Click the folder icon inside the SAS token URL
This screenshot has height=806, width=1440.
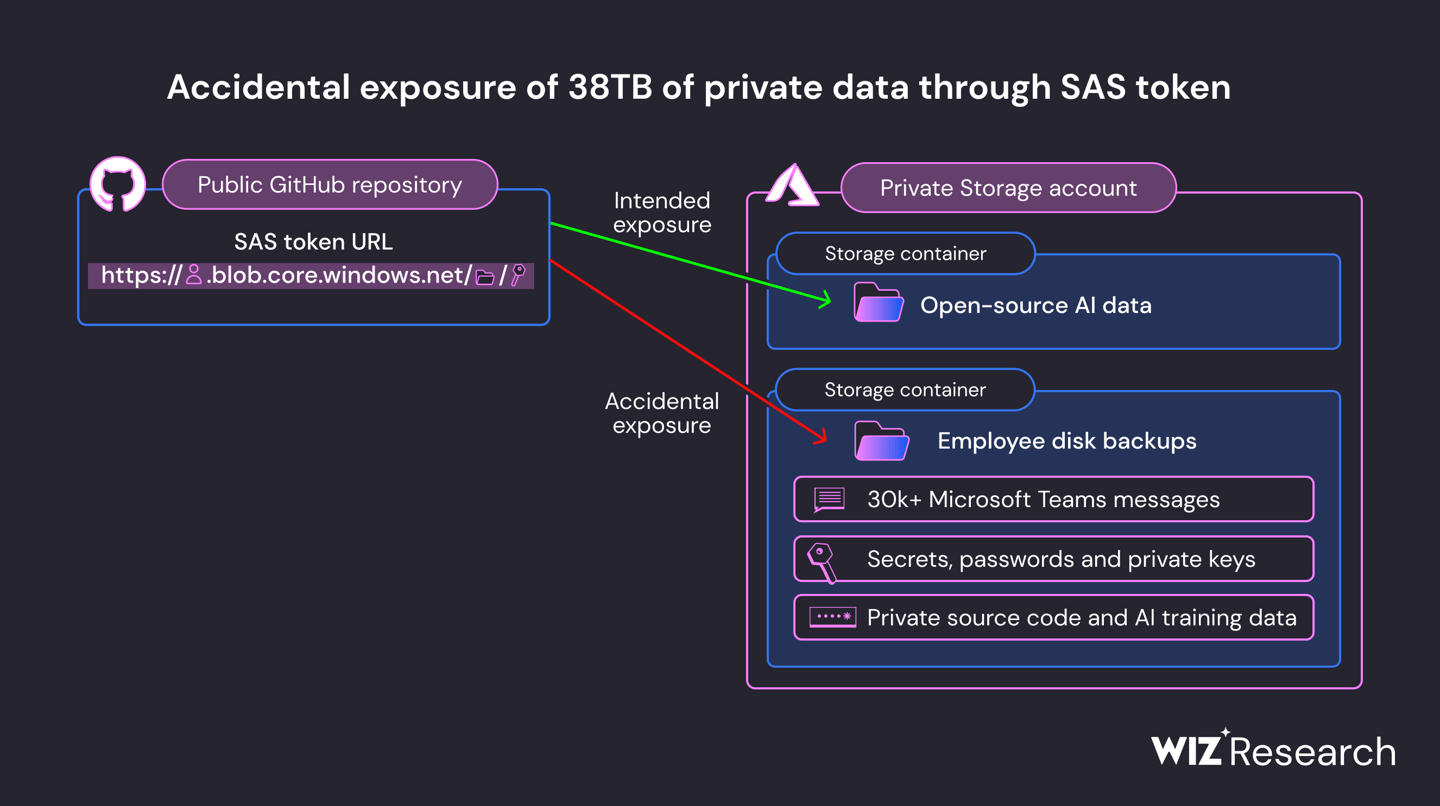[x=484, y=275]
